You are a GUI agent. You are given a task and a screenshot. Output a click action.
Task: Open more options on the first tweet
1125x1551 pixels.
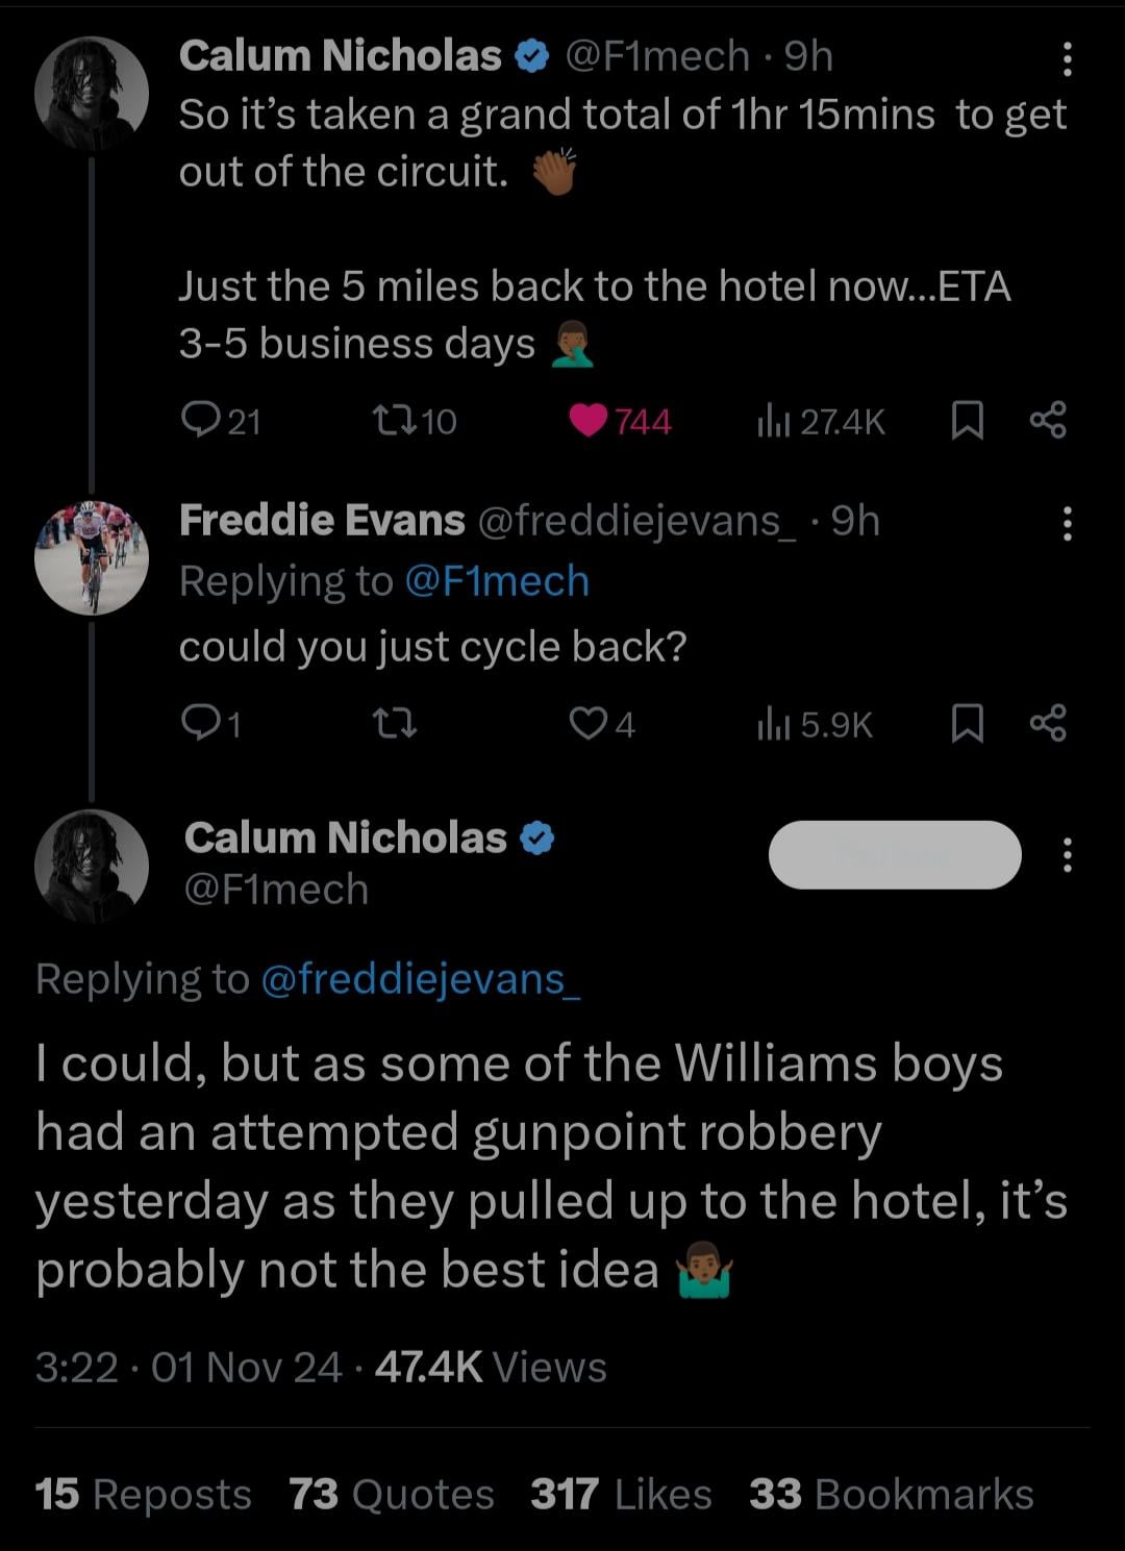[x=1067, y=60]
